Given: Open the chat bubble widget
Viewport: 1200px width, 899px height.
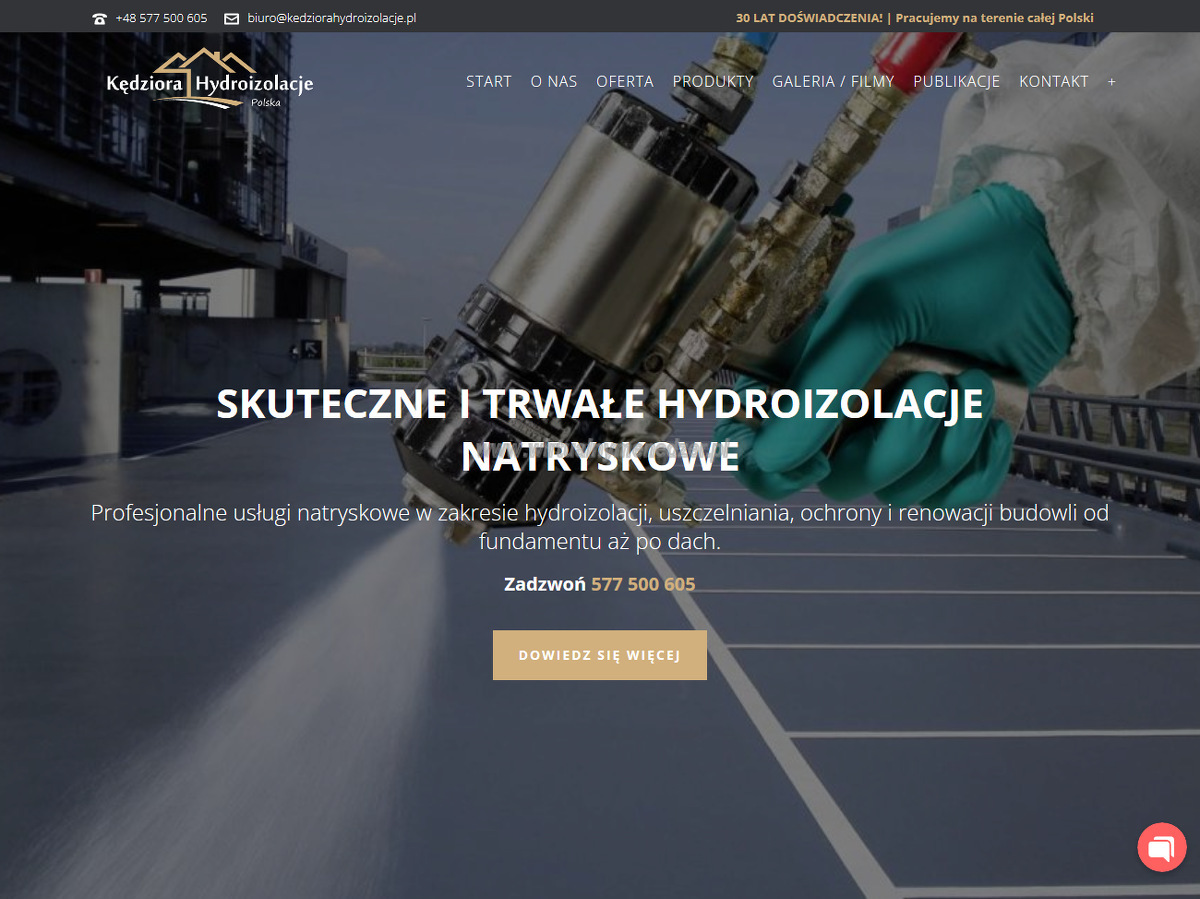Looking at the screenshot, I should (1162, 848).
